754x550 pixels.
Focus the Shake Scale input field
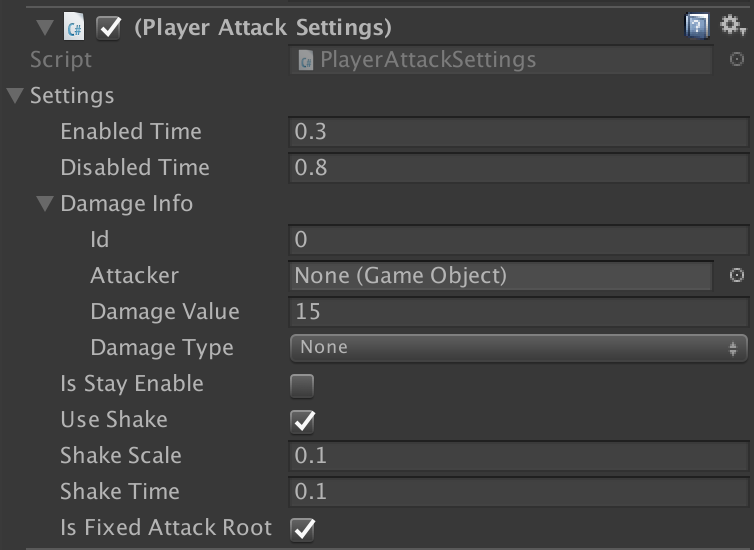point(519,455)
